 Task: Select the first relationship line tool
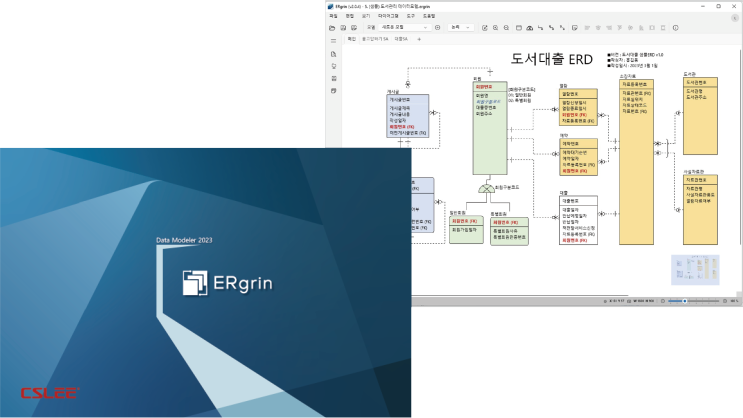point(540,28)
